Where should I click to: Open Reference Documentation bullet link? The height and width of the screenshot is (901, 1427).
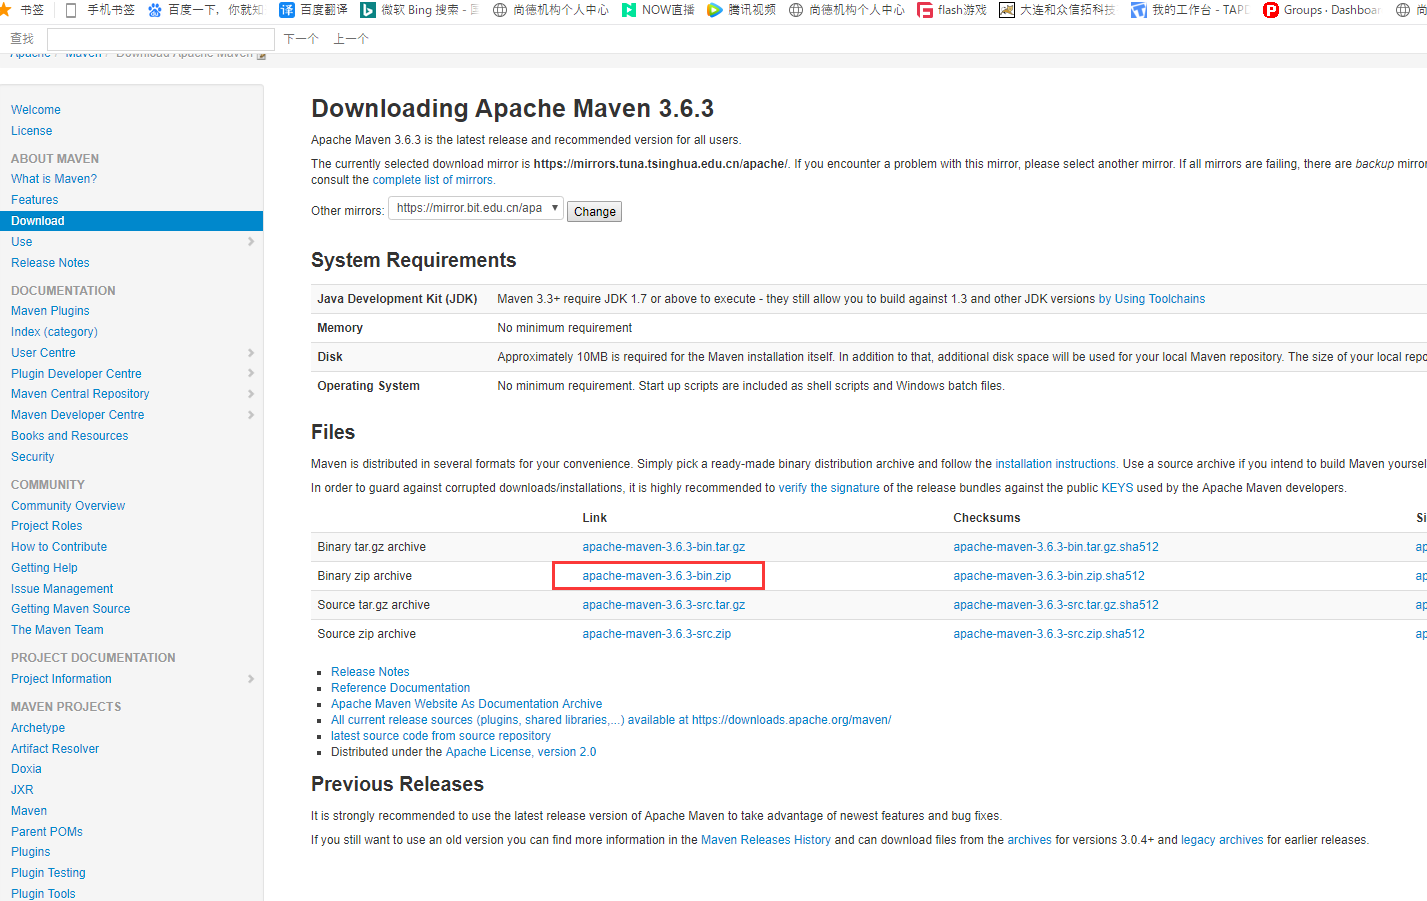(400, 688)
